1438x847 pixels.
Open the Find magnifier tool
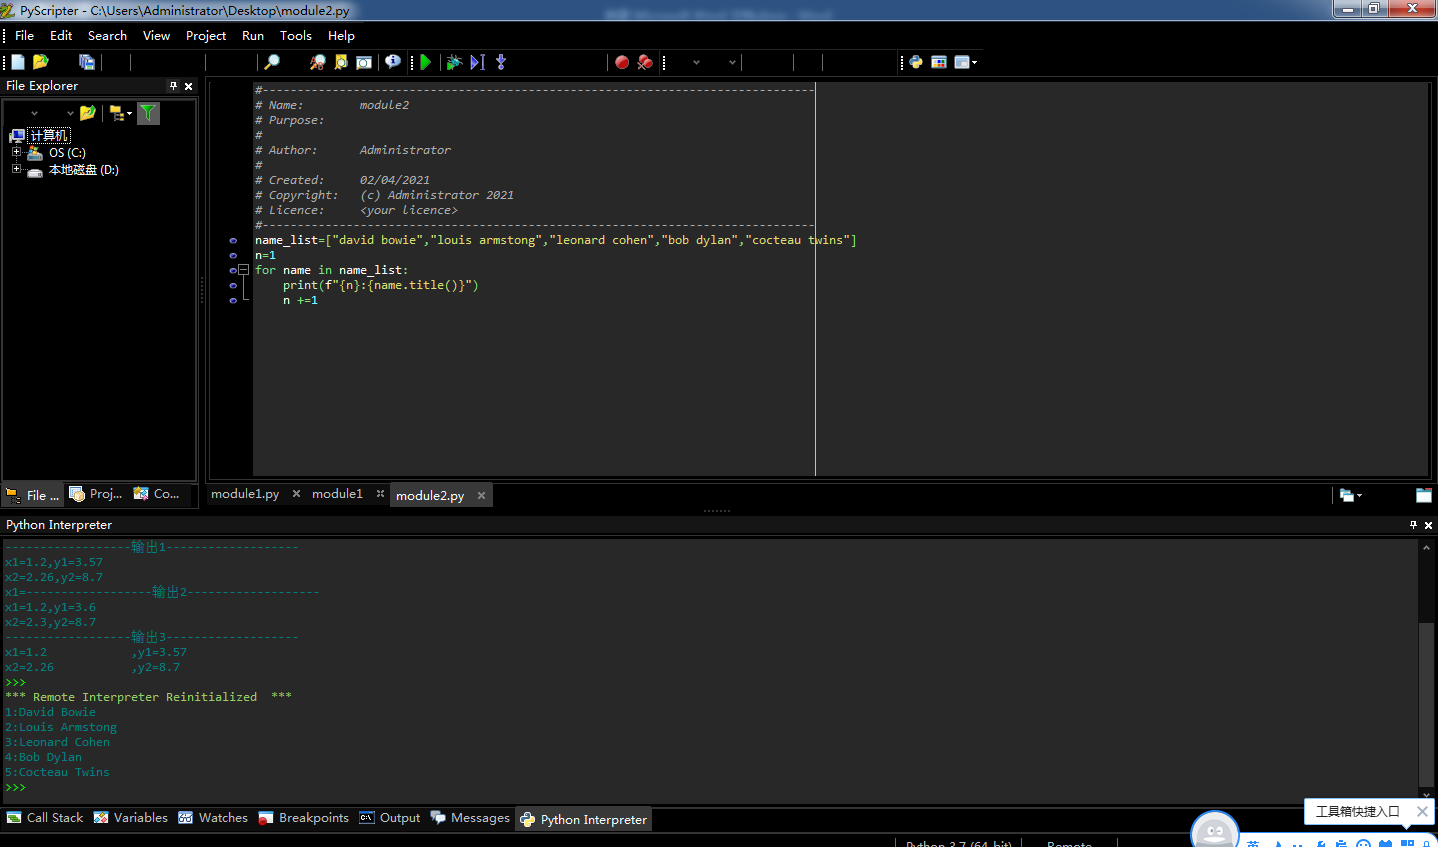(271, 62)
